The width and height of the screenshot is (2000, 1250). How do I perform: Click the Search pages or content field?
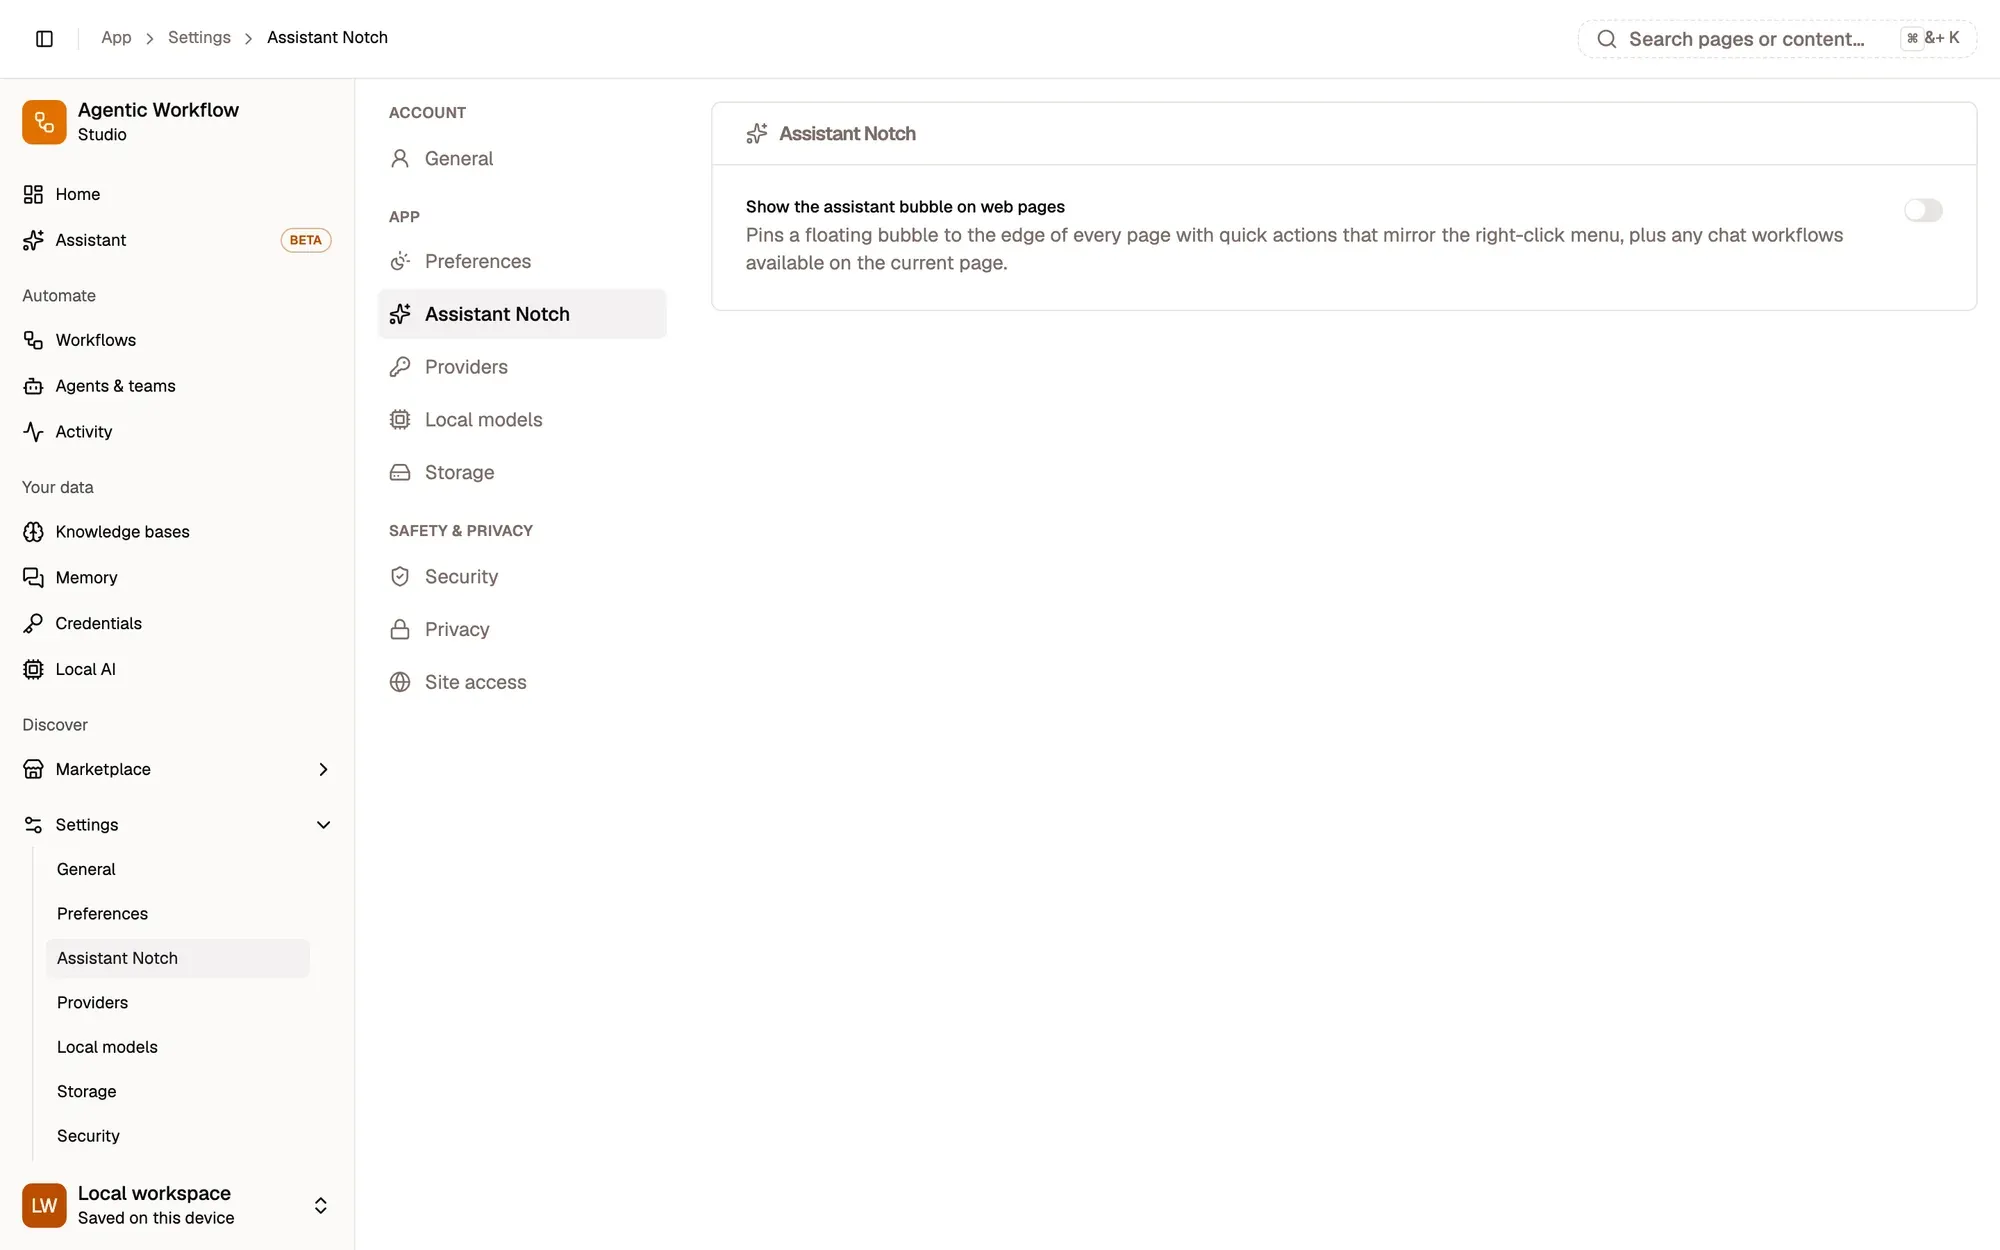point(1777,39)
